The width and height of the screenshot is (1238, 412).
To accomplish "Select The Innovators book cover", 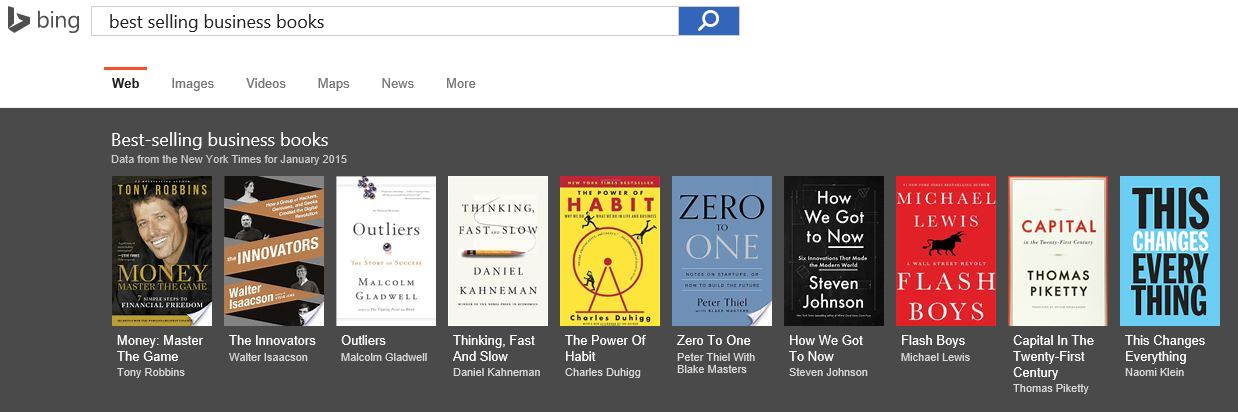I will click(x=274, y=250).
